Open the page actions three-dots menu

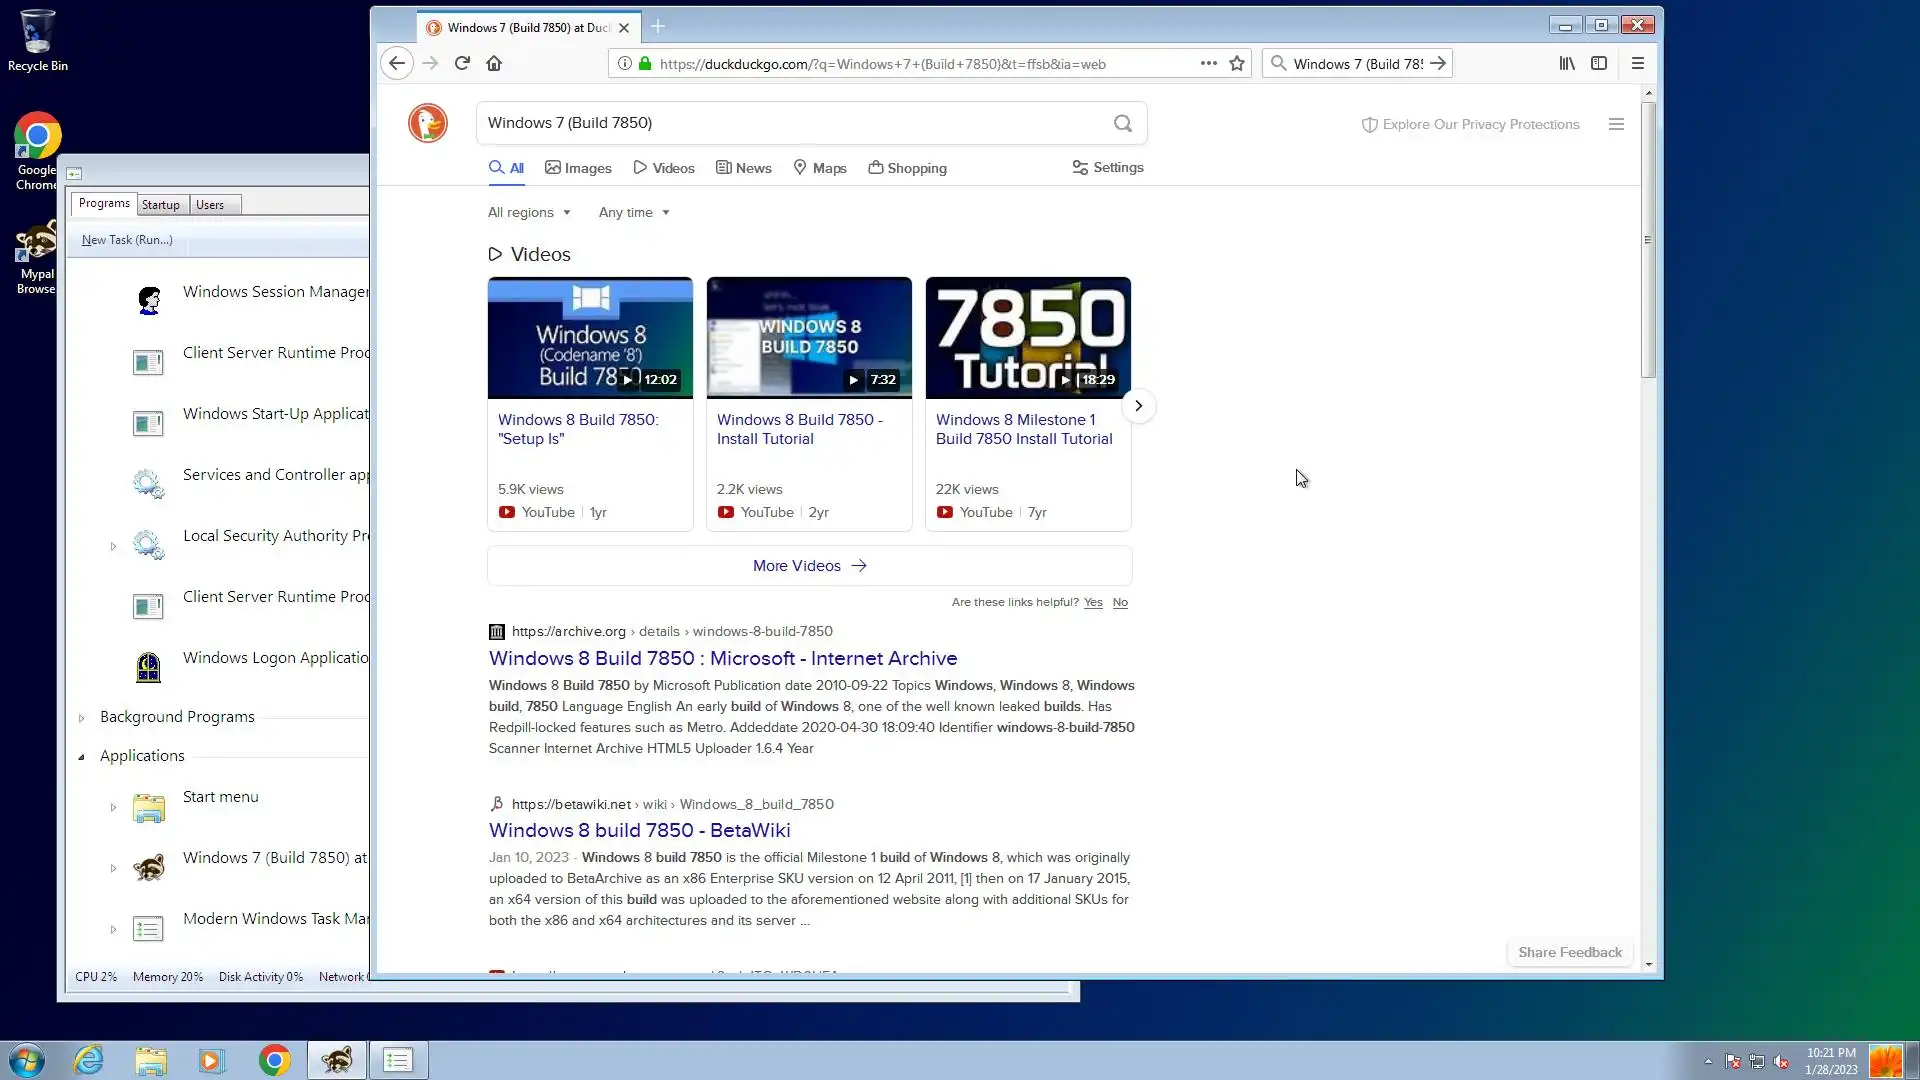1208,63
